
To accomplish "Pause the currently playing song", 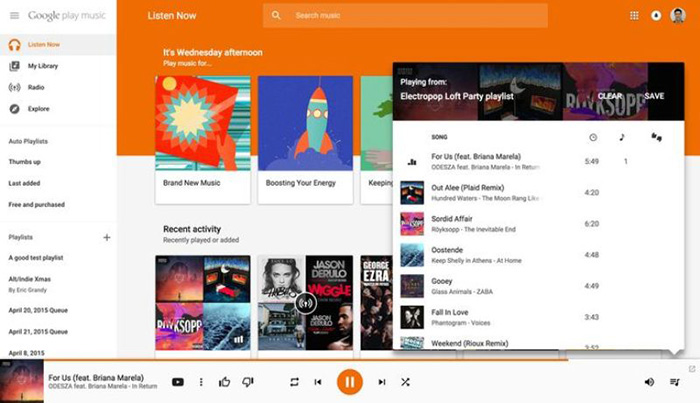I will point(349,382).
